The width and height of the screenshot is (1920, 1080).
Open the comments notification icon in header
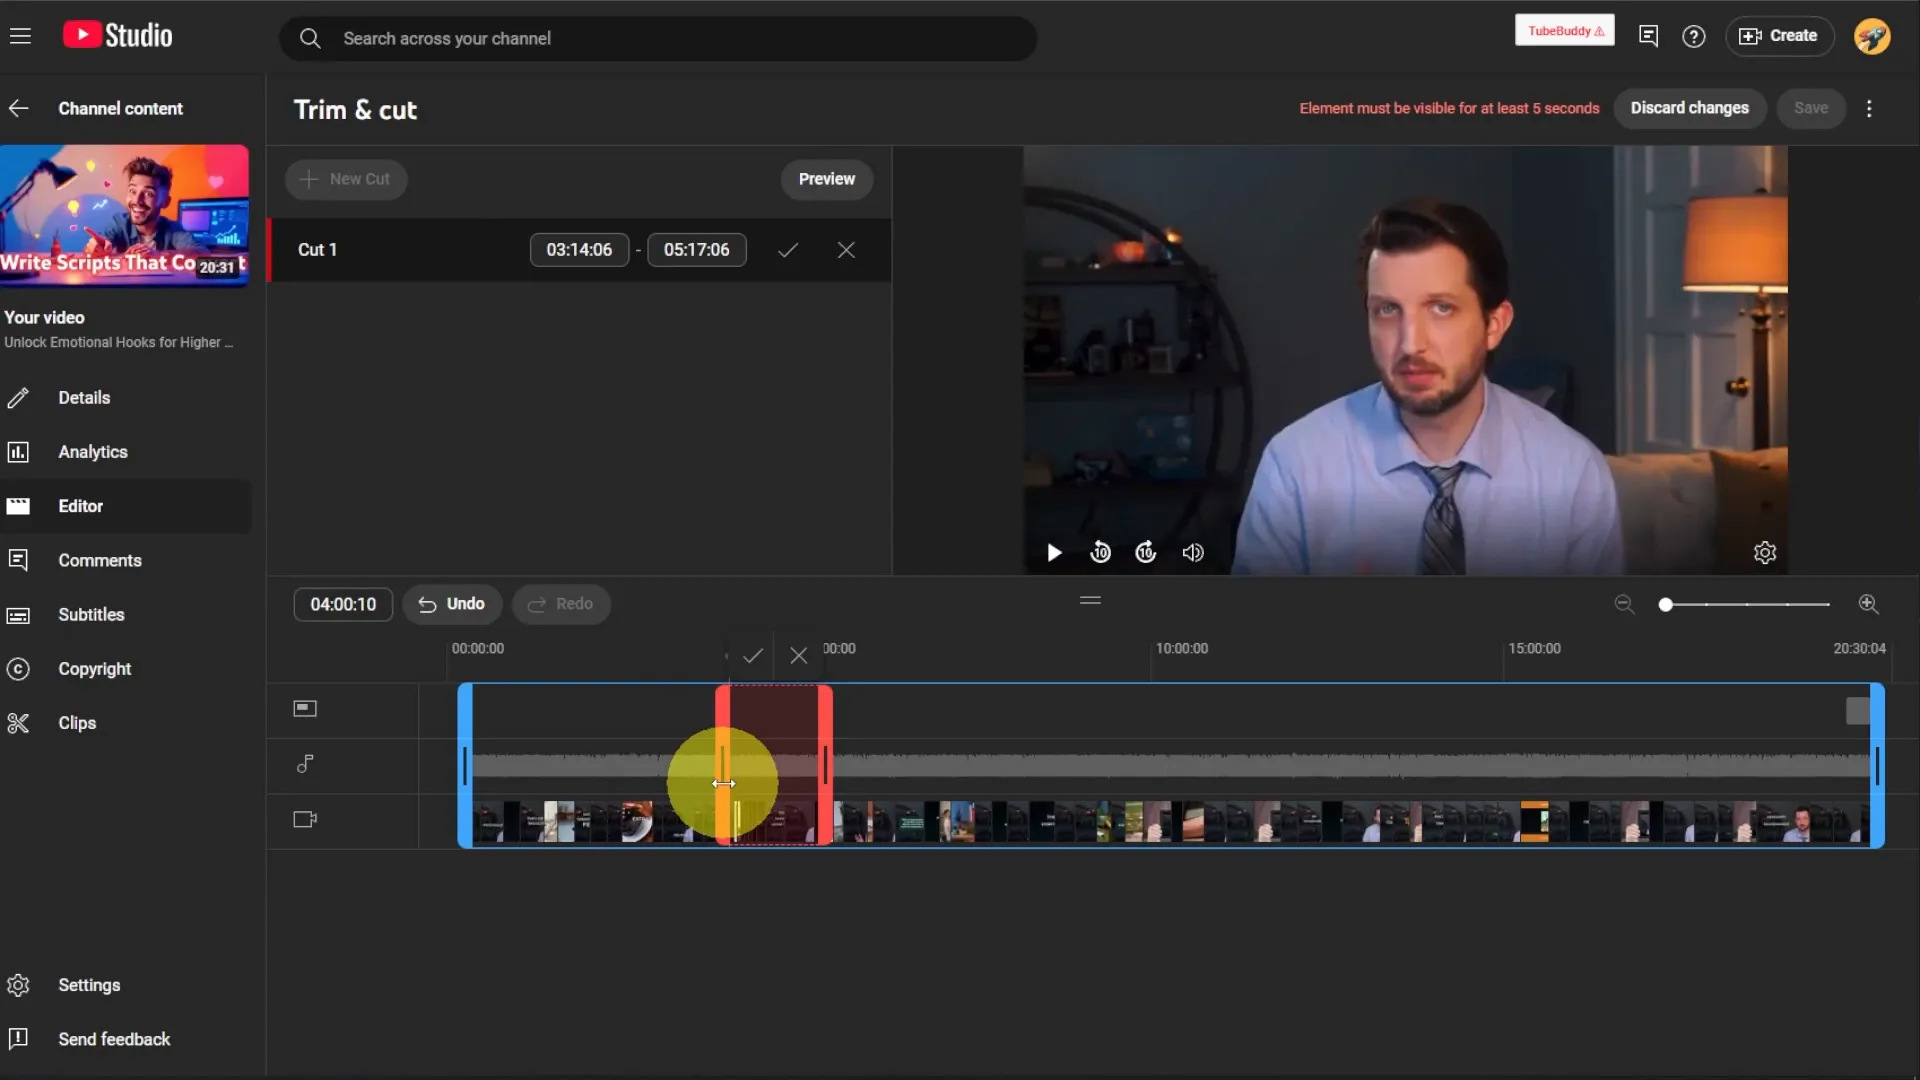(x=1648, y=36)
